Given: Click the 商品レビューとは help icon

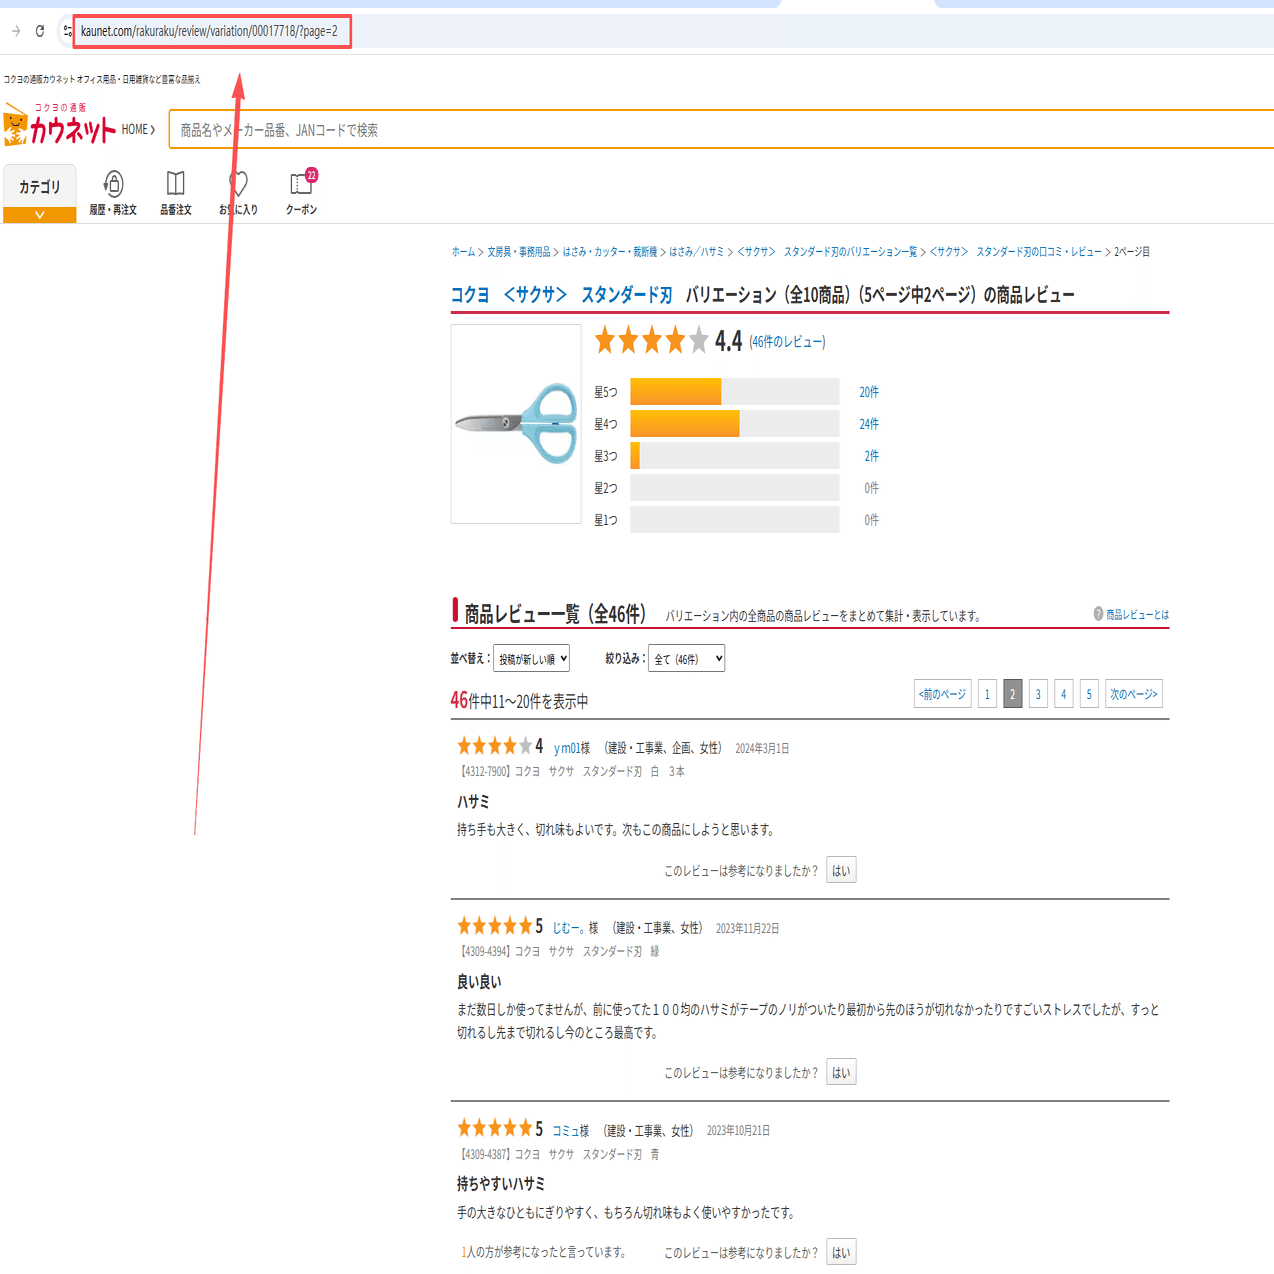Looking at the screenshot, I should 1098,614.
